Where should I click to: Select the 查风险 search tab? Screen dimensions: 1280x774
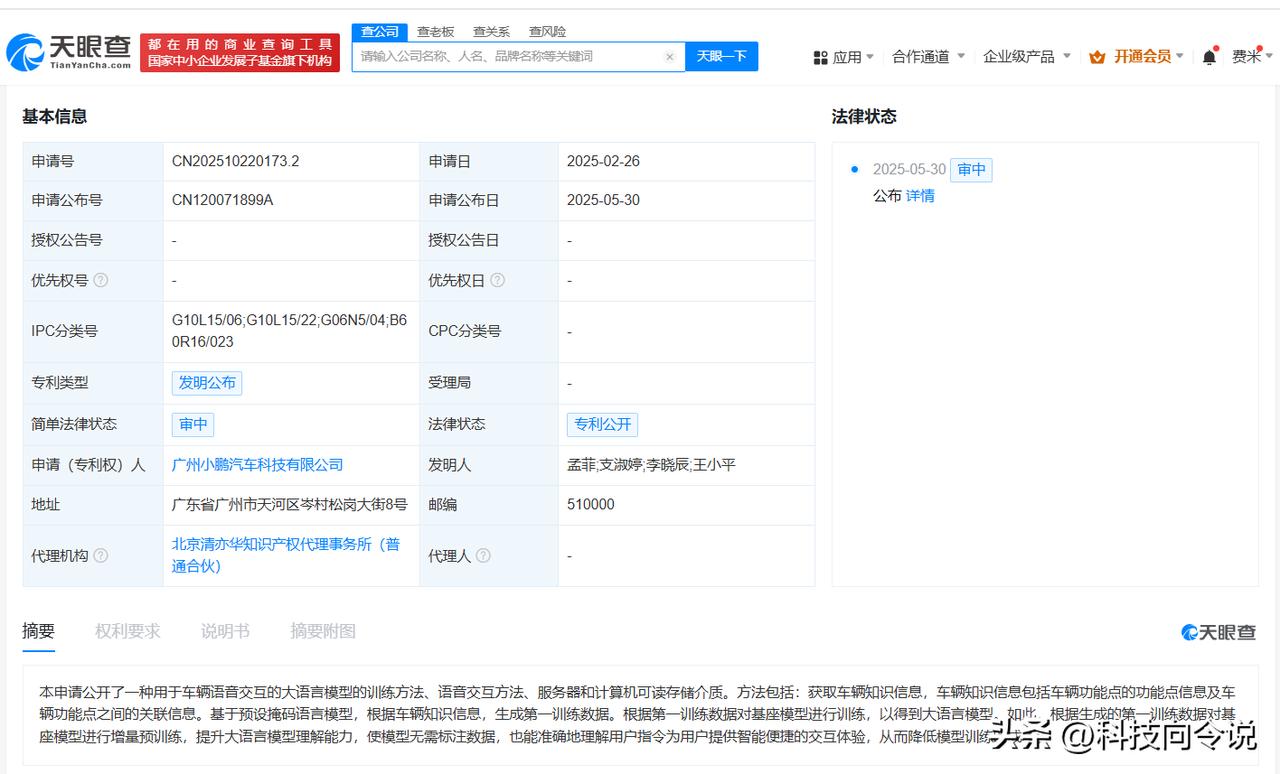click(547, 32)
